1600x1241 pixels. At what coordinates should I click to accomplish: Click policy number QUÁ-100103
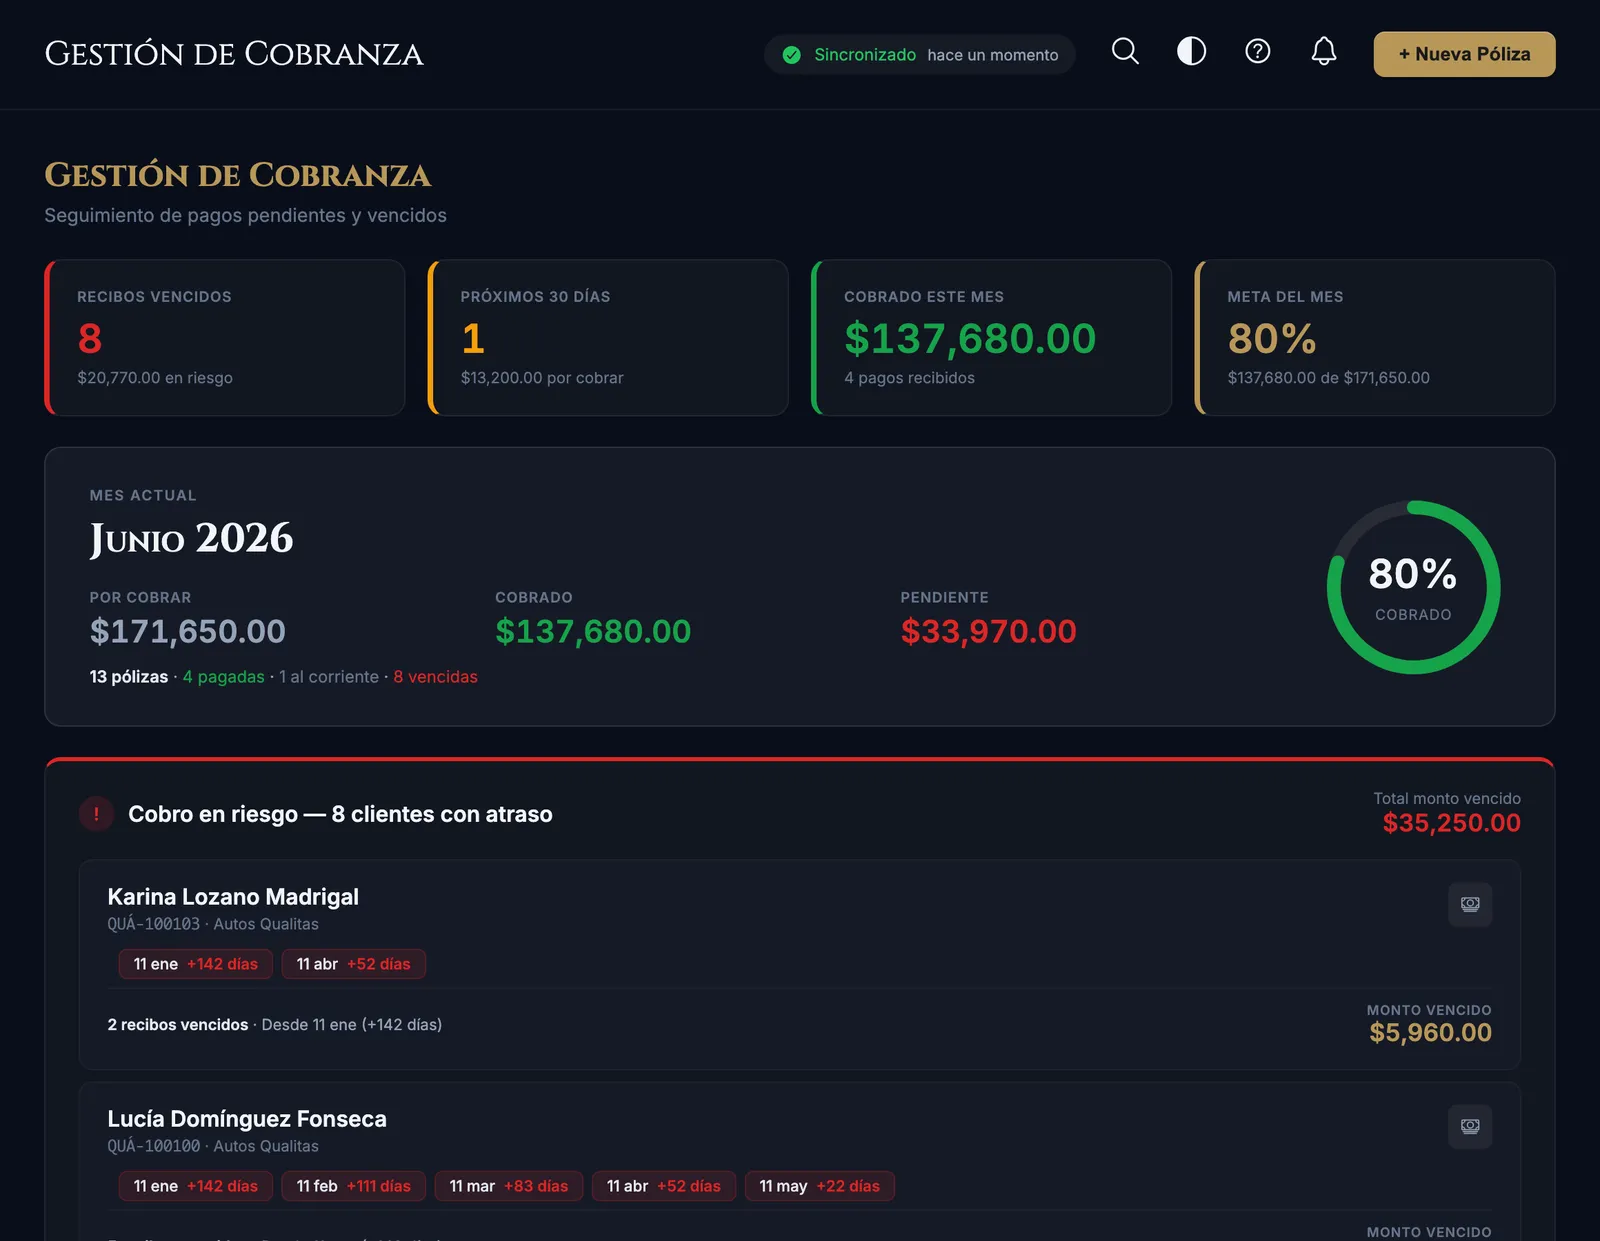coord(154,924)
